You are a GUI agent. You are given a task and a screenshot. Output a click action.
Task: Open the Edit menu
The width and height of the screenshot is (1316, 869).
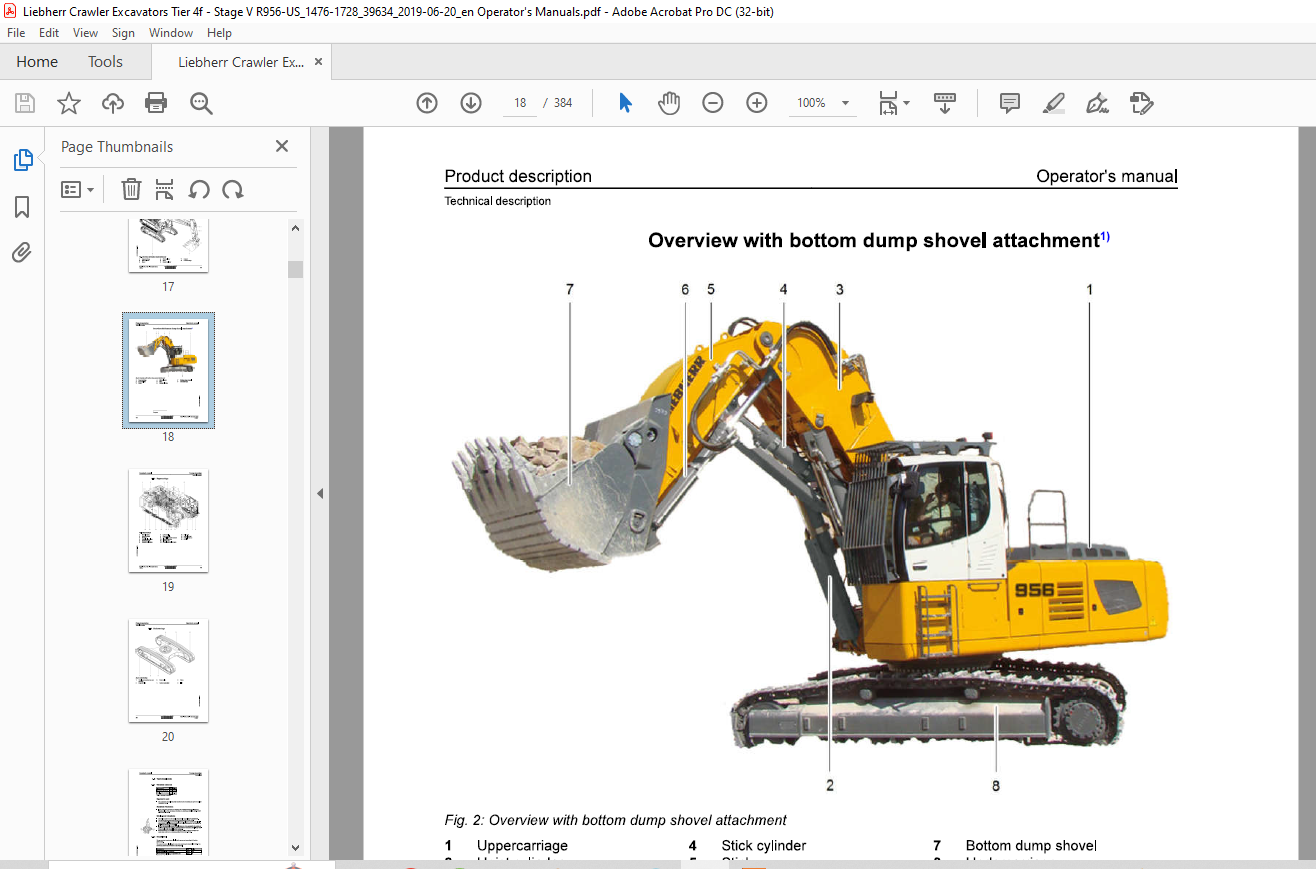pos(49,33)
